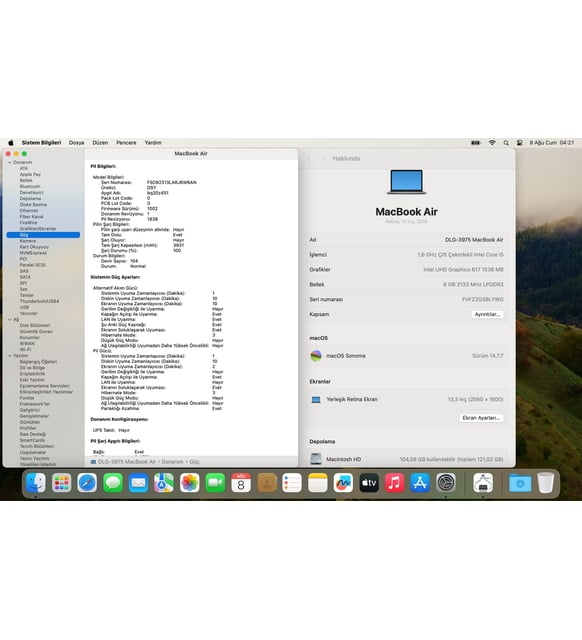Launch Apple TV from the Dock
The width and height of the screenshot is (582, 640).
tap(369, 483)
